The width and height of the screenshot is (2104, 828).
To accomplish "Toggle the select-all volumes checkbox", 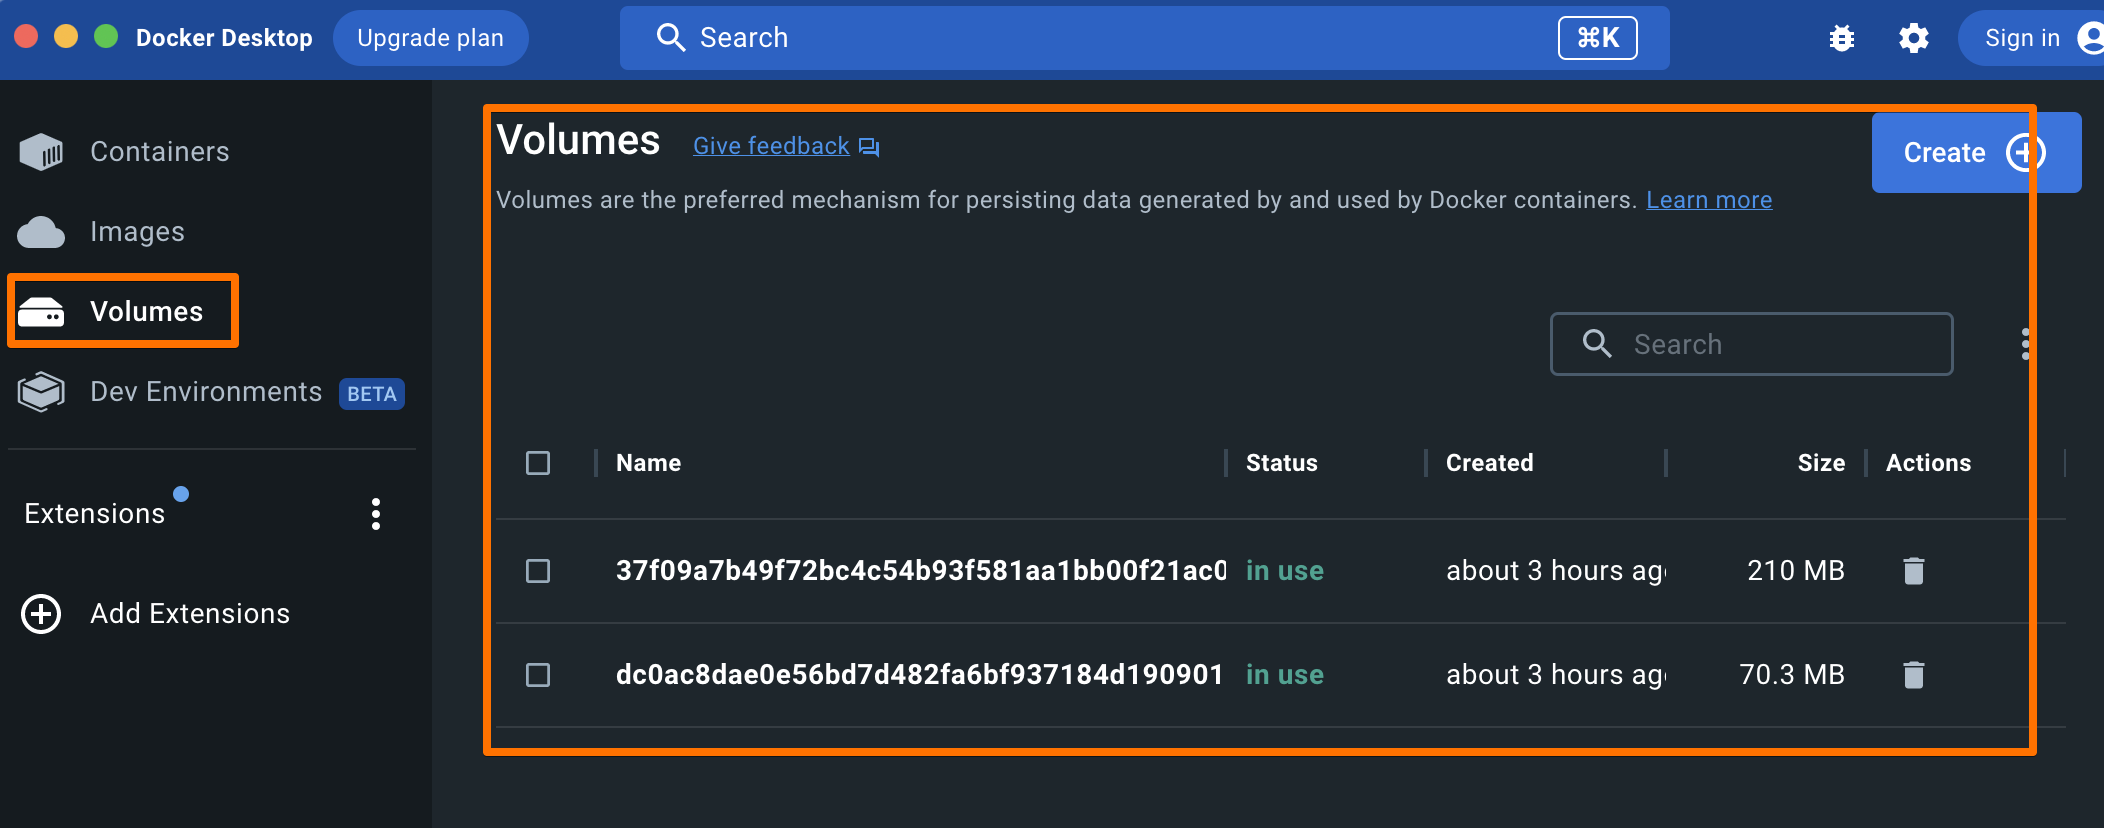I will click(538, 463).
